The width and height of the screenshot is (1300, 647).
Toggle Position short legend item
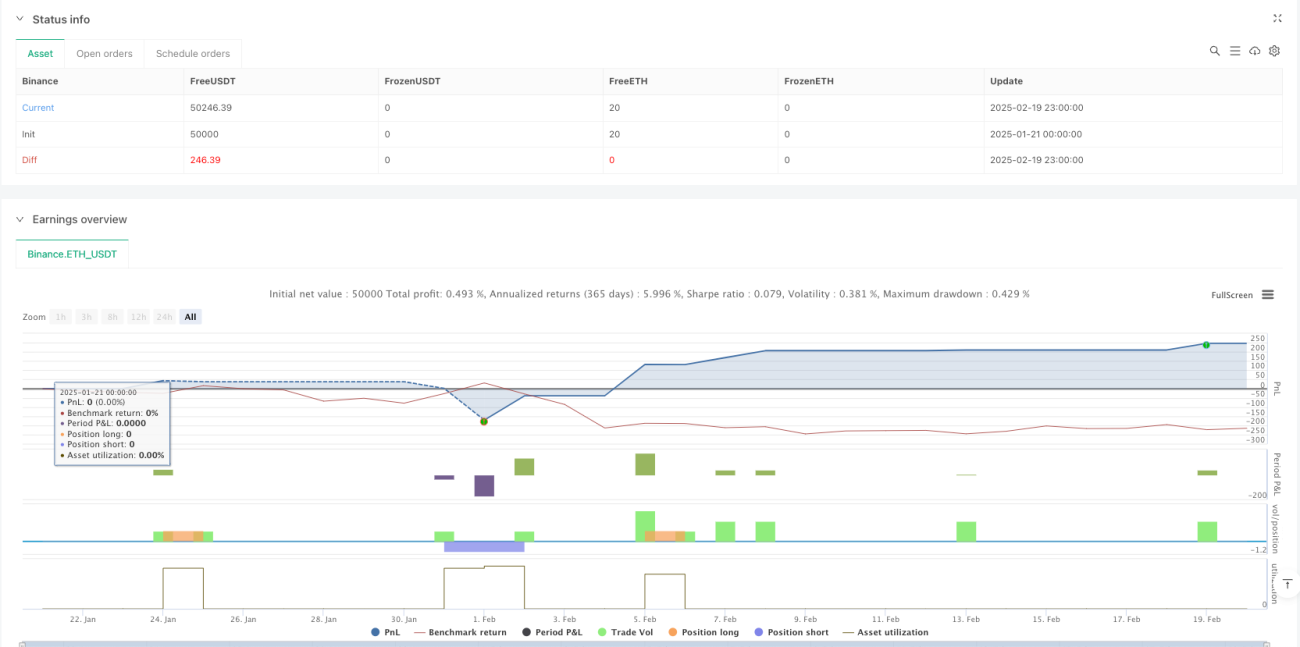(791, 632)
